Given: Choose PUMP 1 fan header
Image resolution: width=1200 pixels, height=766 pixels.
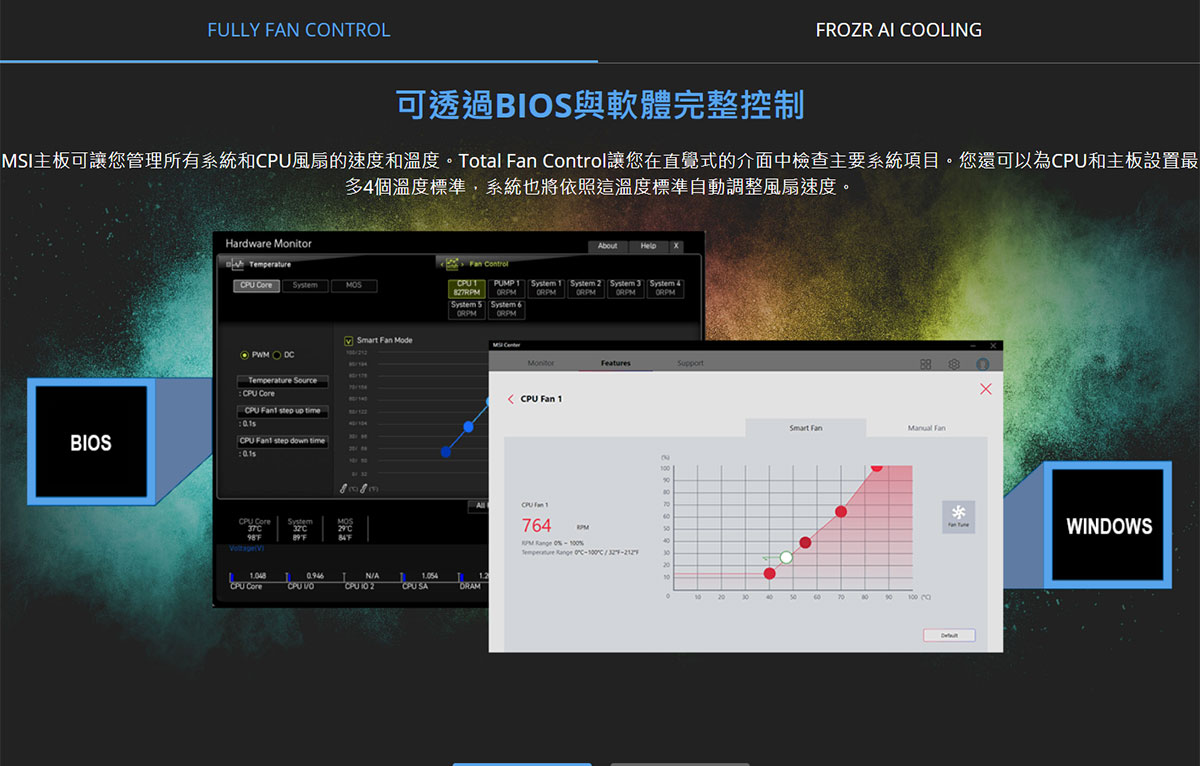Looking at the screenshot, I should point(506,288).
